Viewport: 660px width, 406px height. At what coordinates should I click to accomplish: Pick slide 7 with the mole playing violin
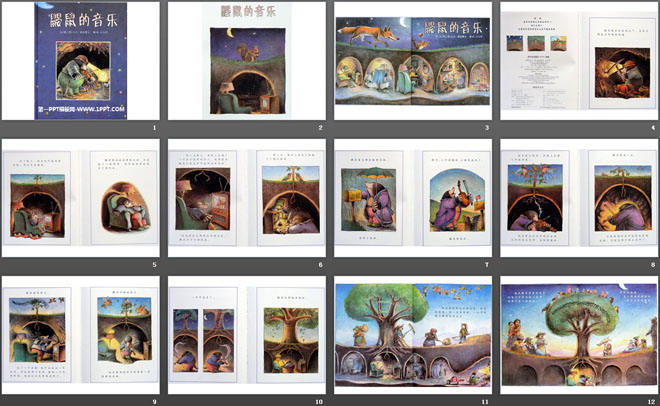coord(411,200)
